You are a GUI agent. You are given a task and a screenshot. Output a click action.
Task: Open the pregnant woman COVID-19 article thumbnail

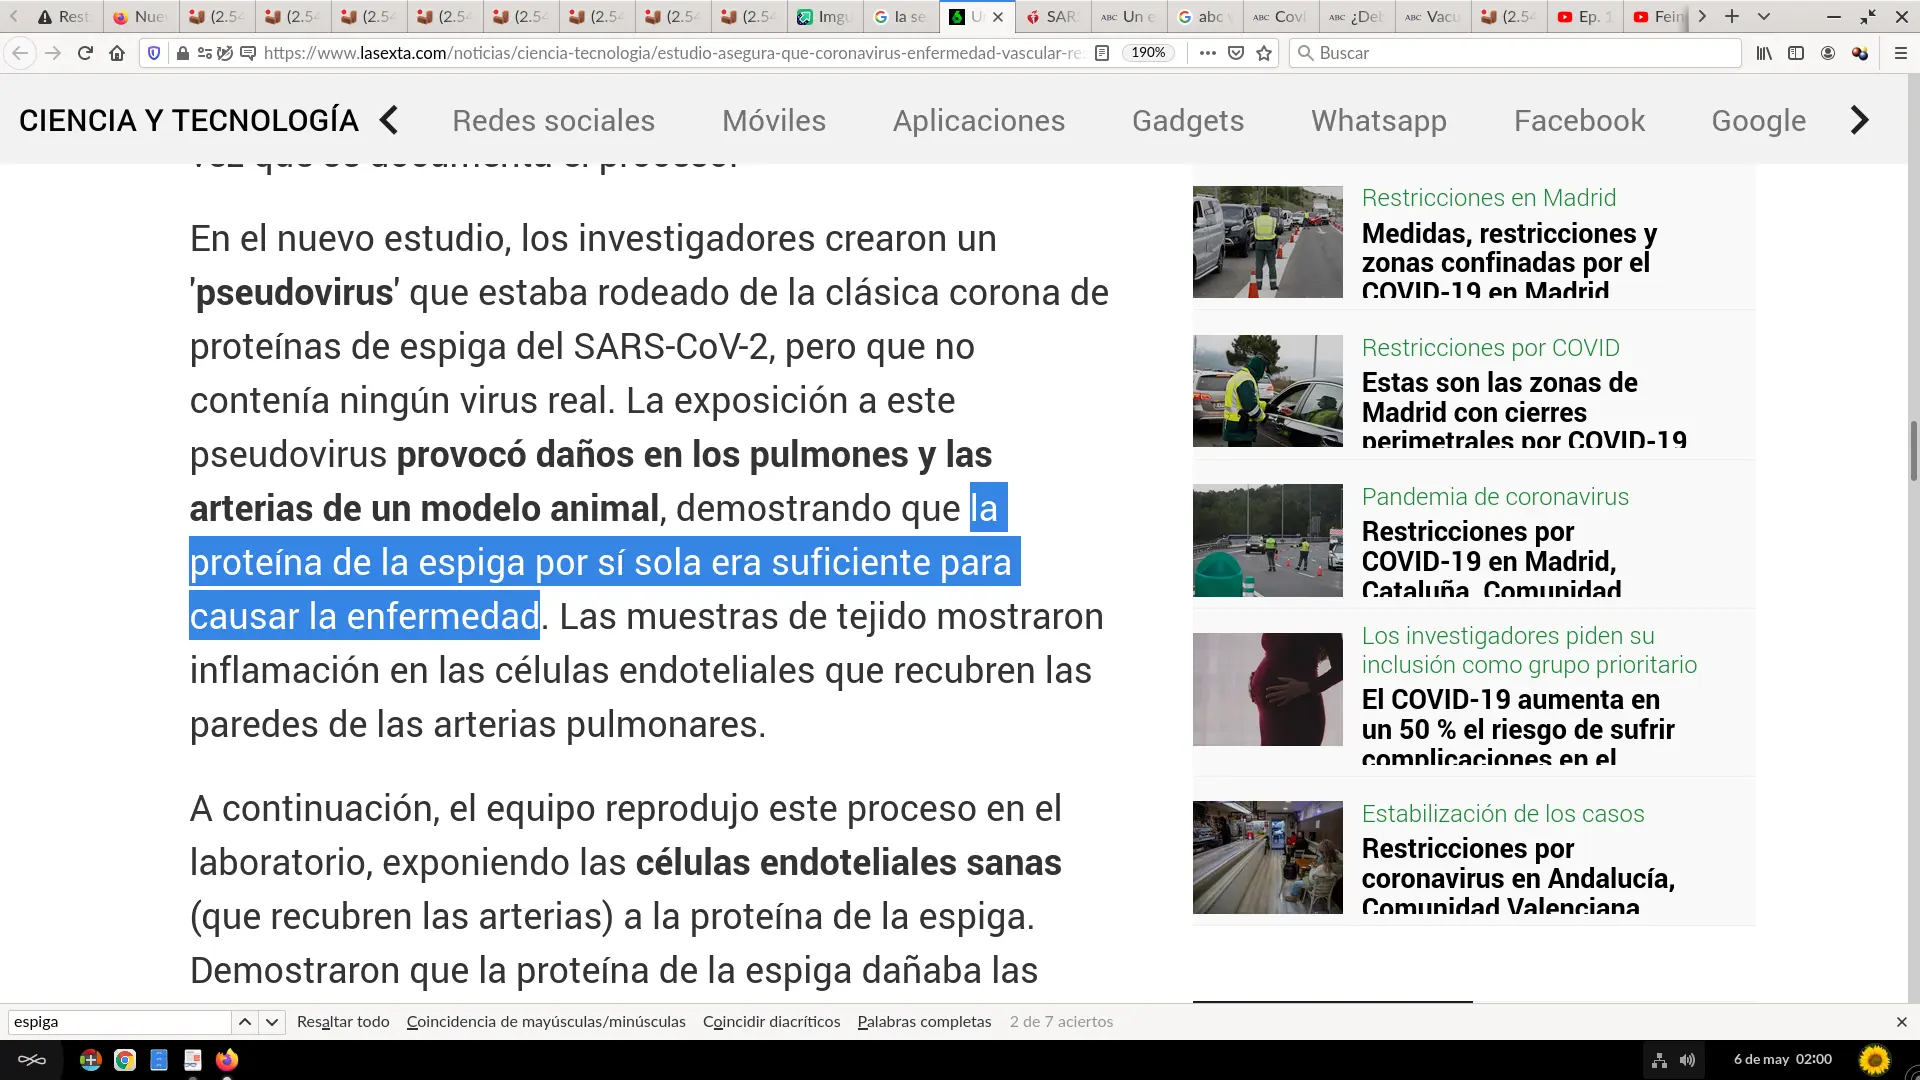coord(1267,689)
